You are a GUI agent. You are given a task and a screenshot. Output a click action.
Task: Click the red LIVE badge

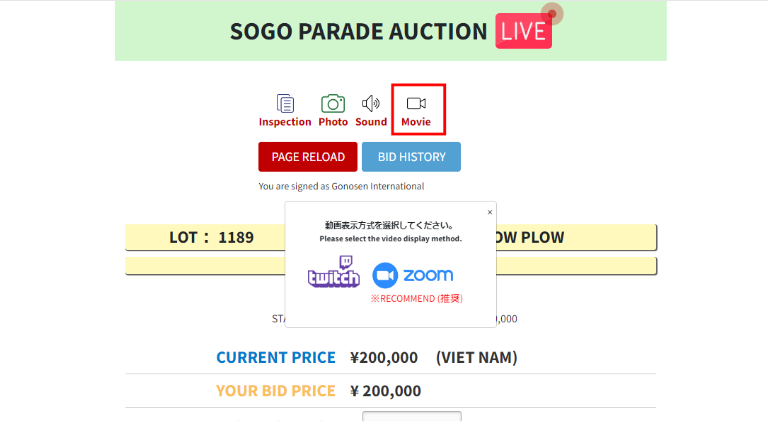click(523, 31)
